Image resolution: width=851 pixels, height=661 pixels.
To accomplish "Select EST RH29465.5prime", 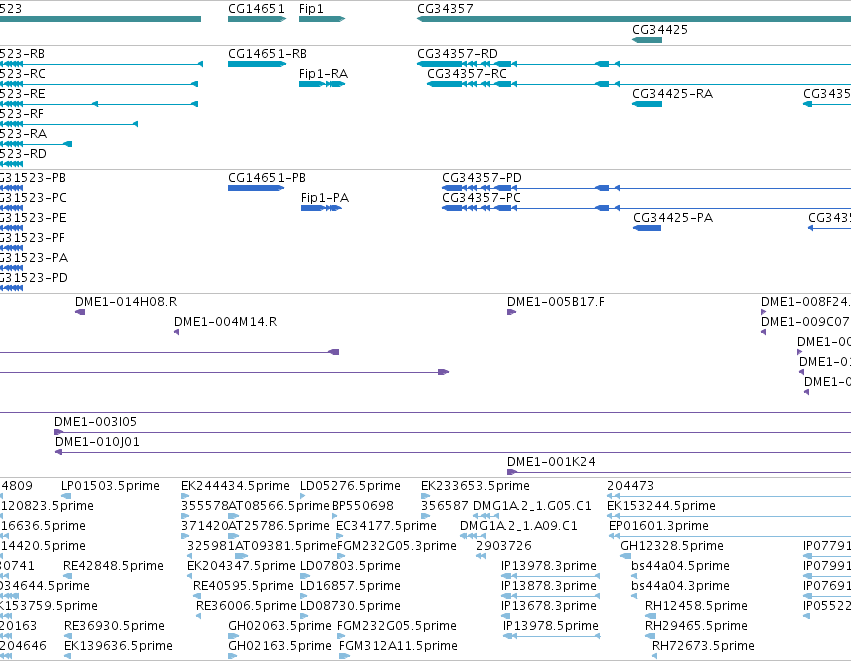I will pos(696,627).
